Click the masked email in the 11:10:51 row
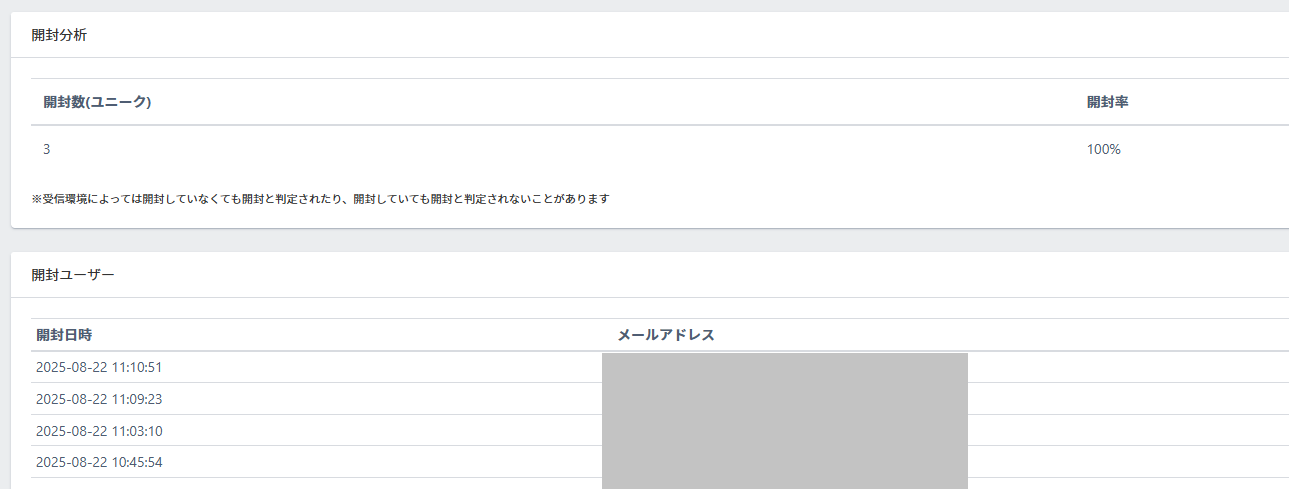The width and height of the screenshot is (1289, 489). (784, 367)
